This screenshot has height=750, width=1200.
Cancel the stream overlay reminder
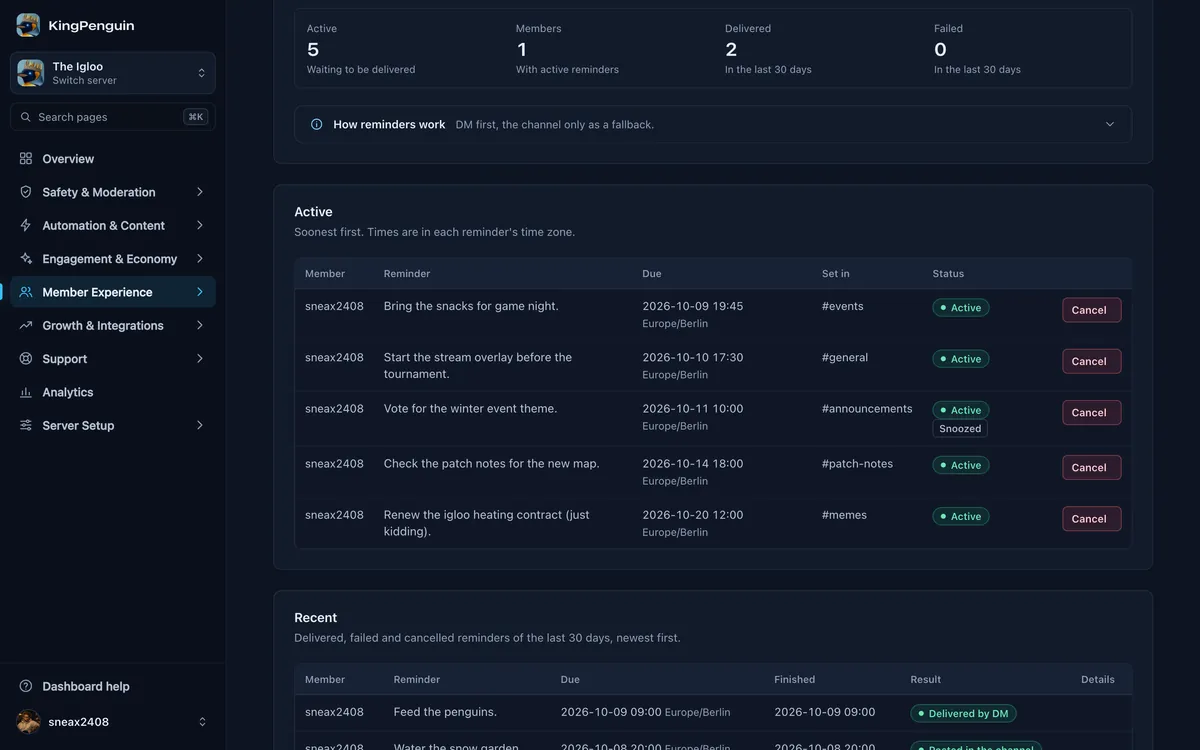point(1091,361)
